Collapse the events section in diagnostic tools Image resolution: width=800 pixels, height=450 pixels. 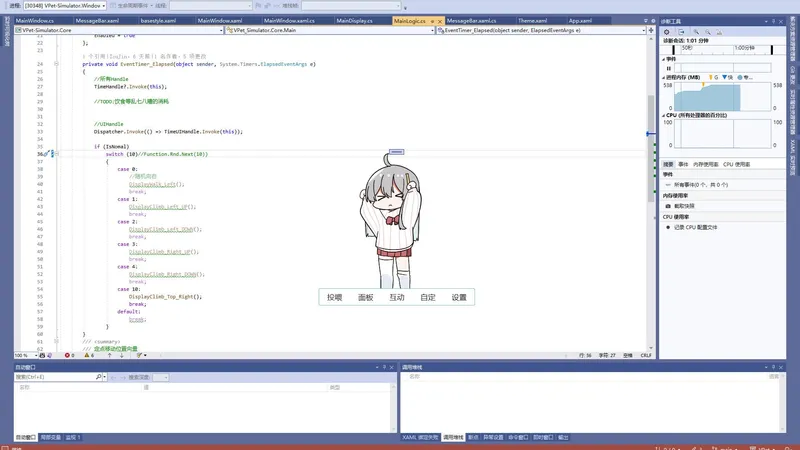(664, 59)
